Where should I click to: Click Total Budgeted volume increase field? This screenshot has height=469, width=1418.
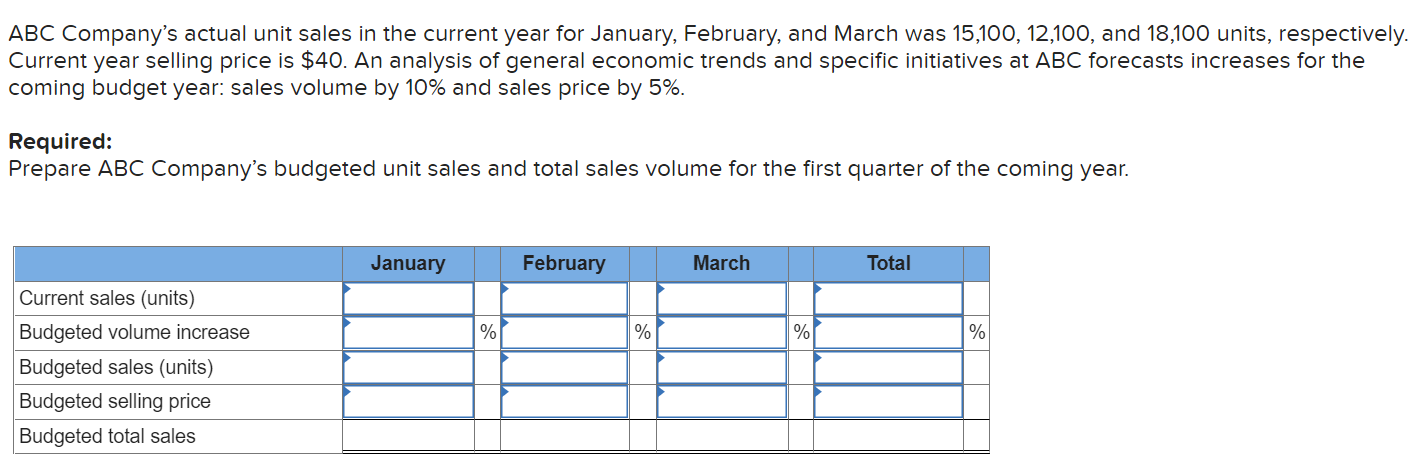(x=888, y=333)
